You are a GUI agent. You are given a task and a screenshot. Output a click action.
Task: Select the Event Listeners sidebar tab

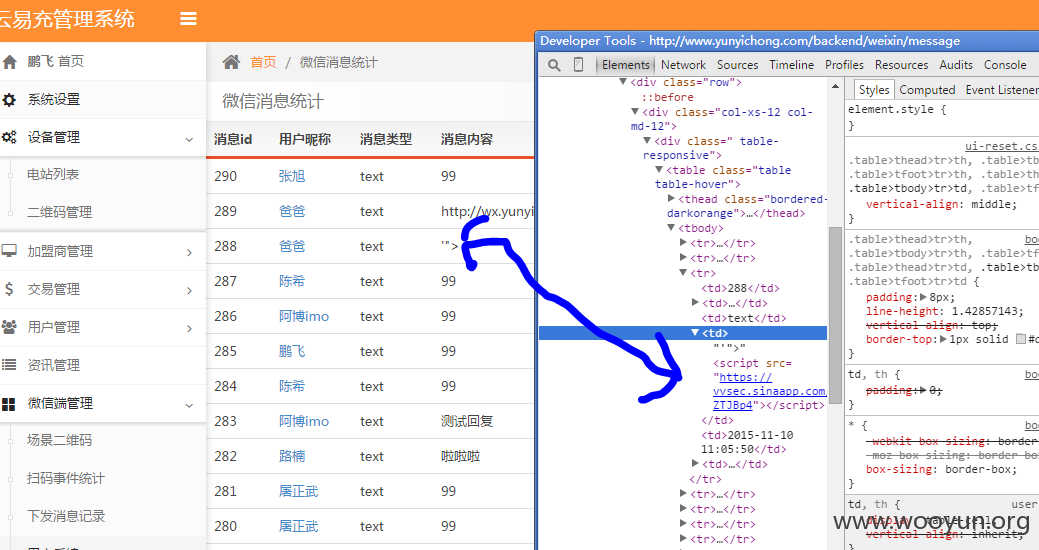[1002, 89]
